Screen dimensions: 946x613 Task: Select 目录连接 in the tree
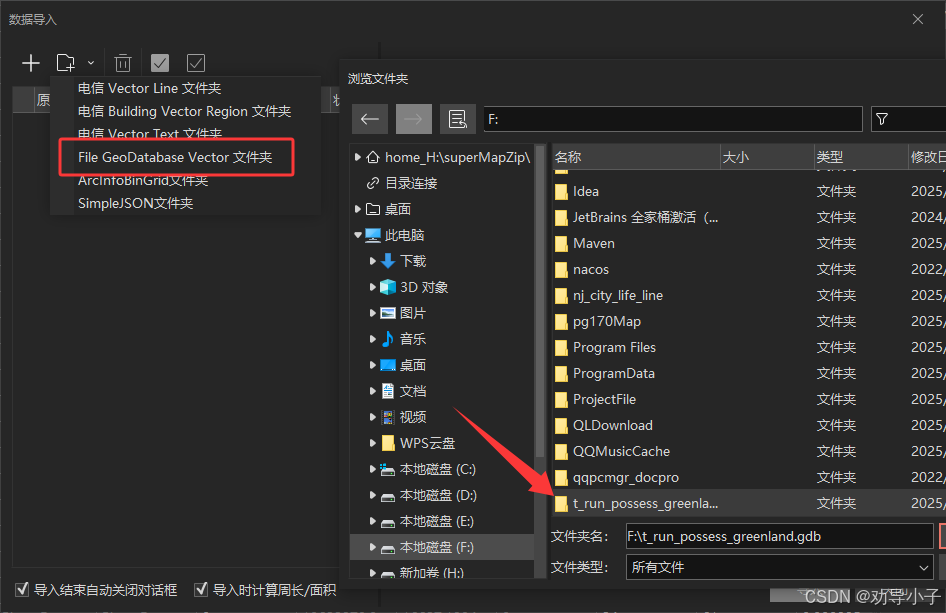411,183
